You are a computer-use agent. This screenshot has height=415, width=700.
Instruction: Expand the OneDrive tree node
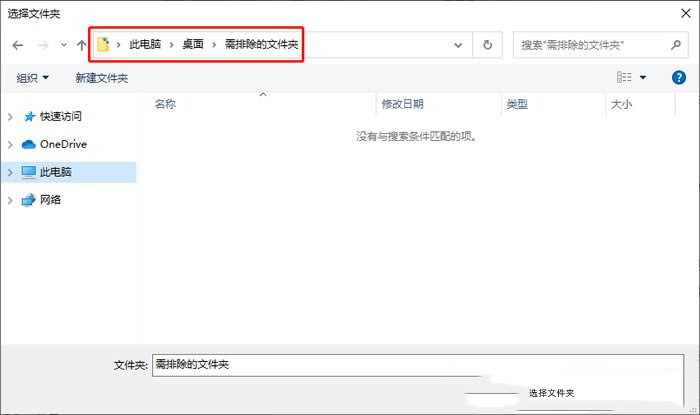coord(10,145)
